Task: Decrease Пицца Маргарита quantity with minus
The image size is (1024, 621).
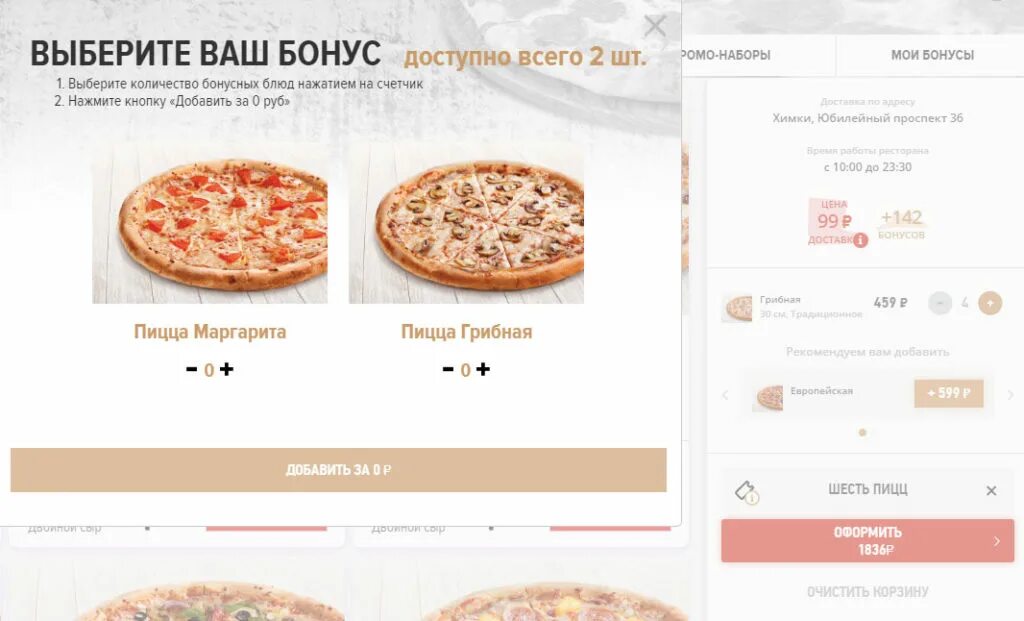Action: tap(191, 370)
